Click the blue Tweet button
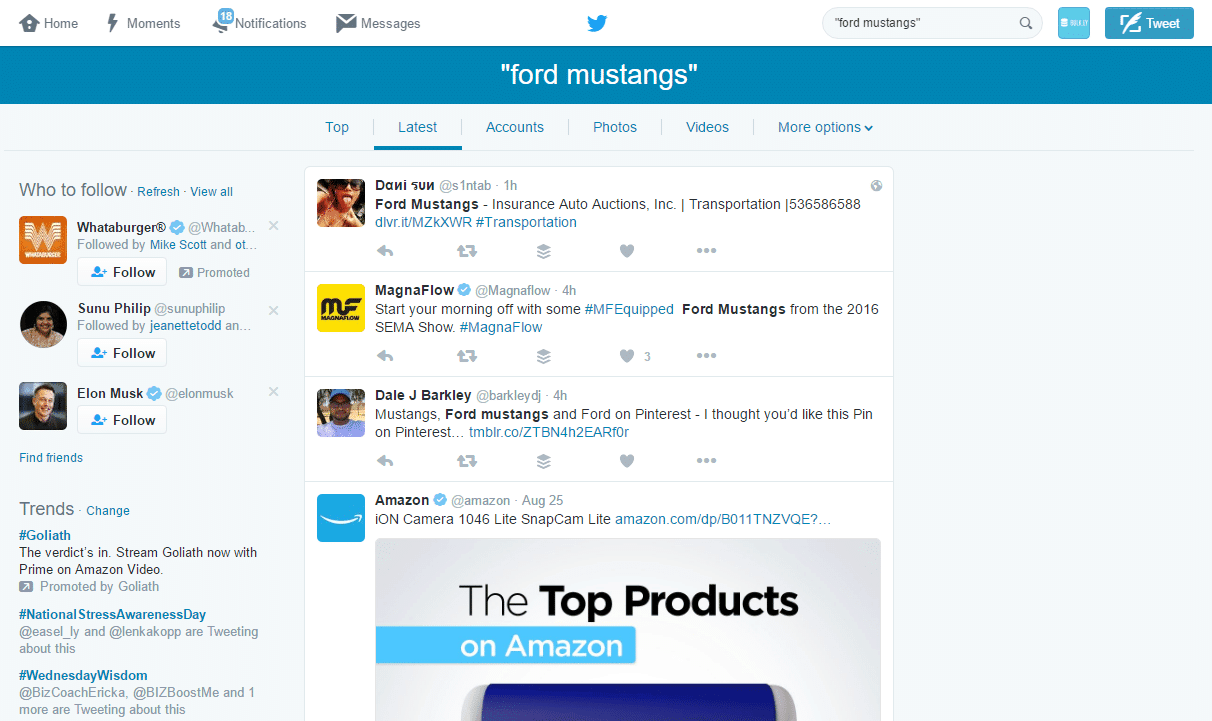Viewport: 1212px width, 721px height. tap(1149, 23)
